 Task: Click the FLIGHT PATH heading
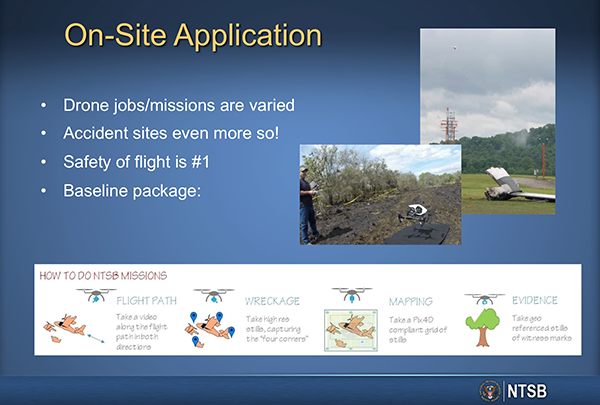(147, 300)
